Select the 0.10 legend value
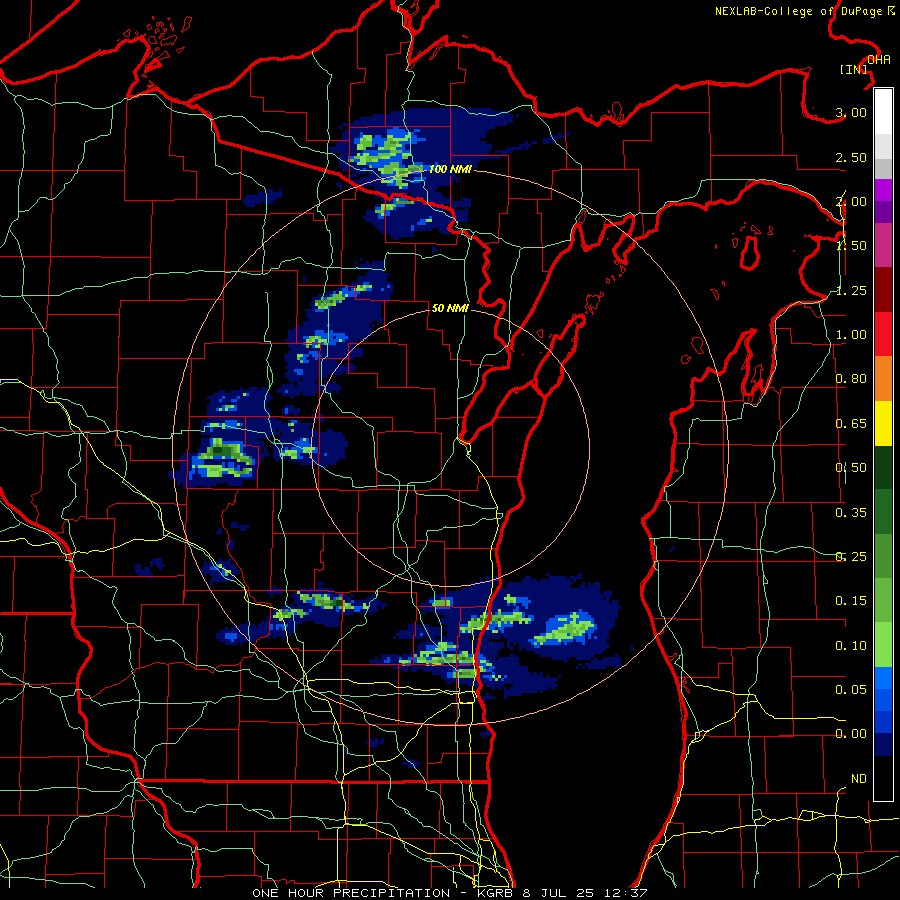The width and height of the screenshot is (900, 900). pos(851,646)
